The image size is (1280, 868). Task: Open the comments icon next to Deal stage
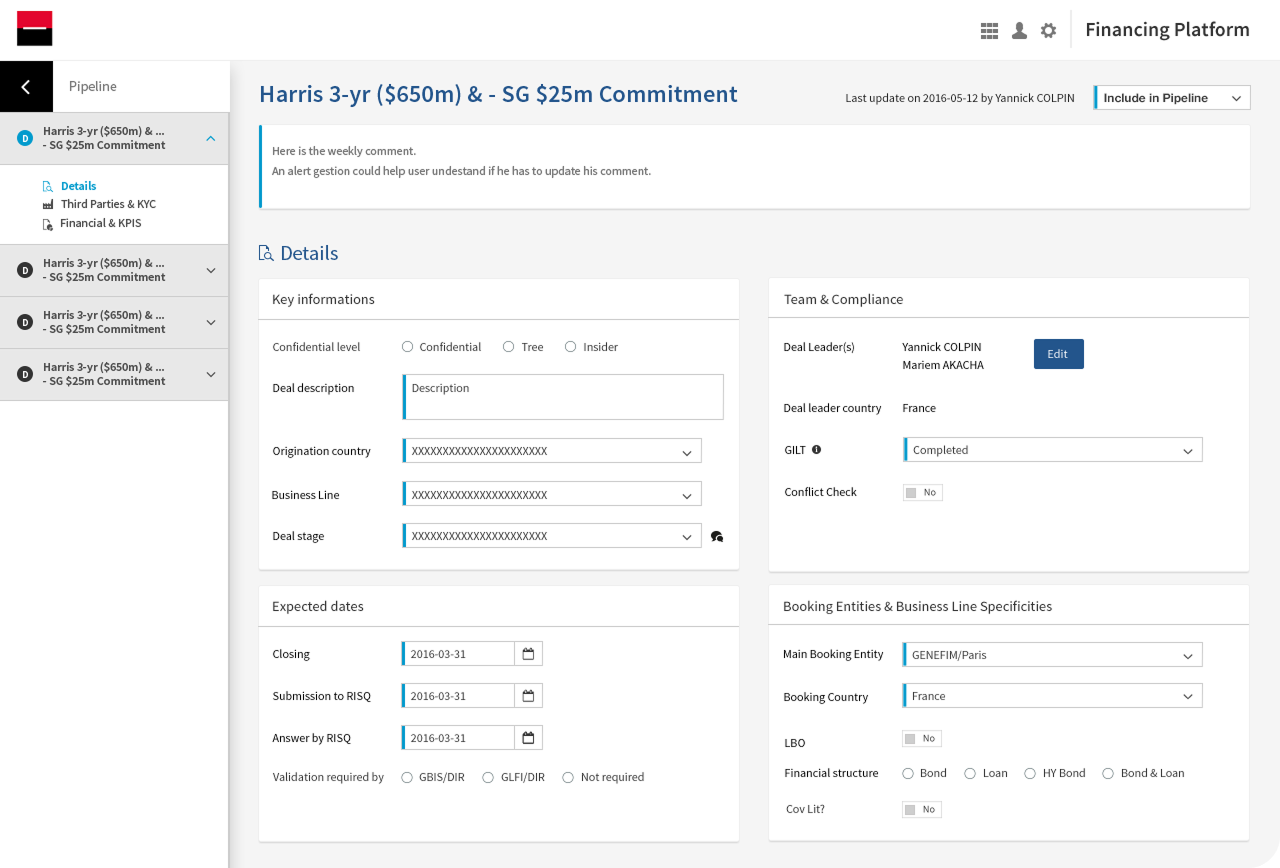[x=717, y=536]
